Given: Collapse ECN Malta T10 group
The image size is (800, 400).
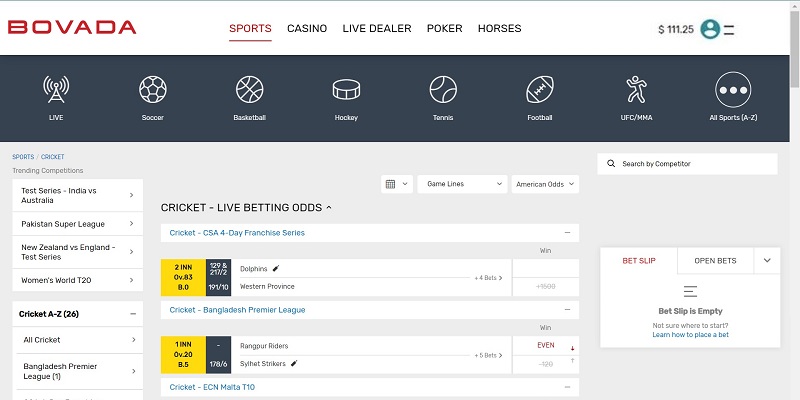Looking at the screenshot, I should [x=567, y=387].
